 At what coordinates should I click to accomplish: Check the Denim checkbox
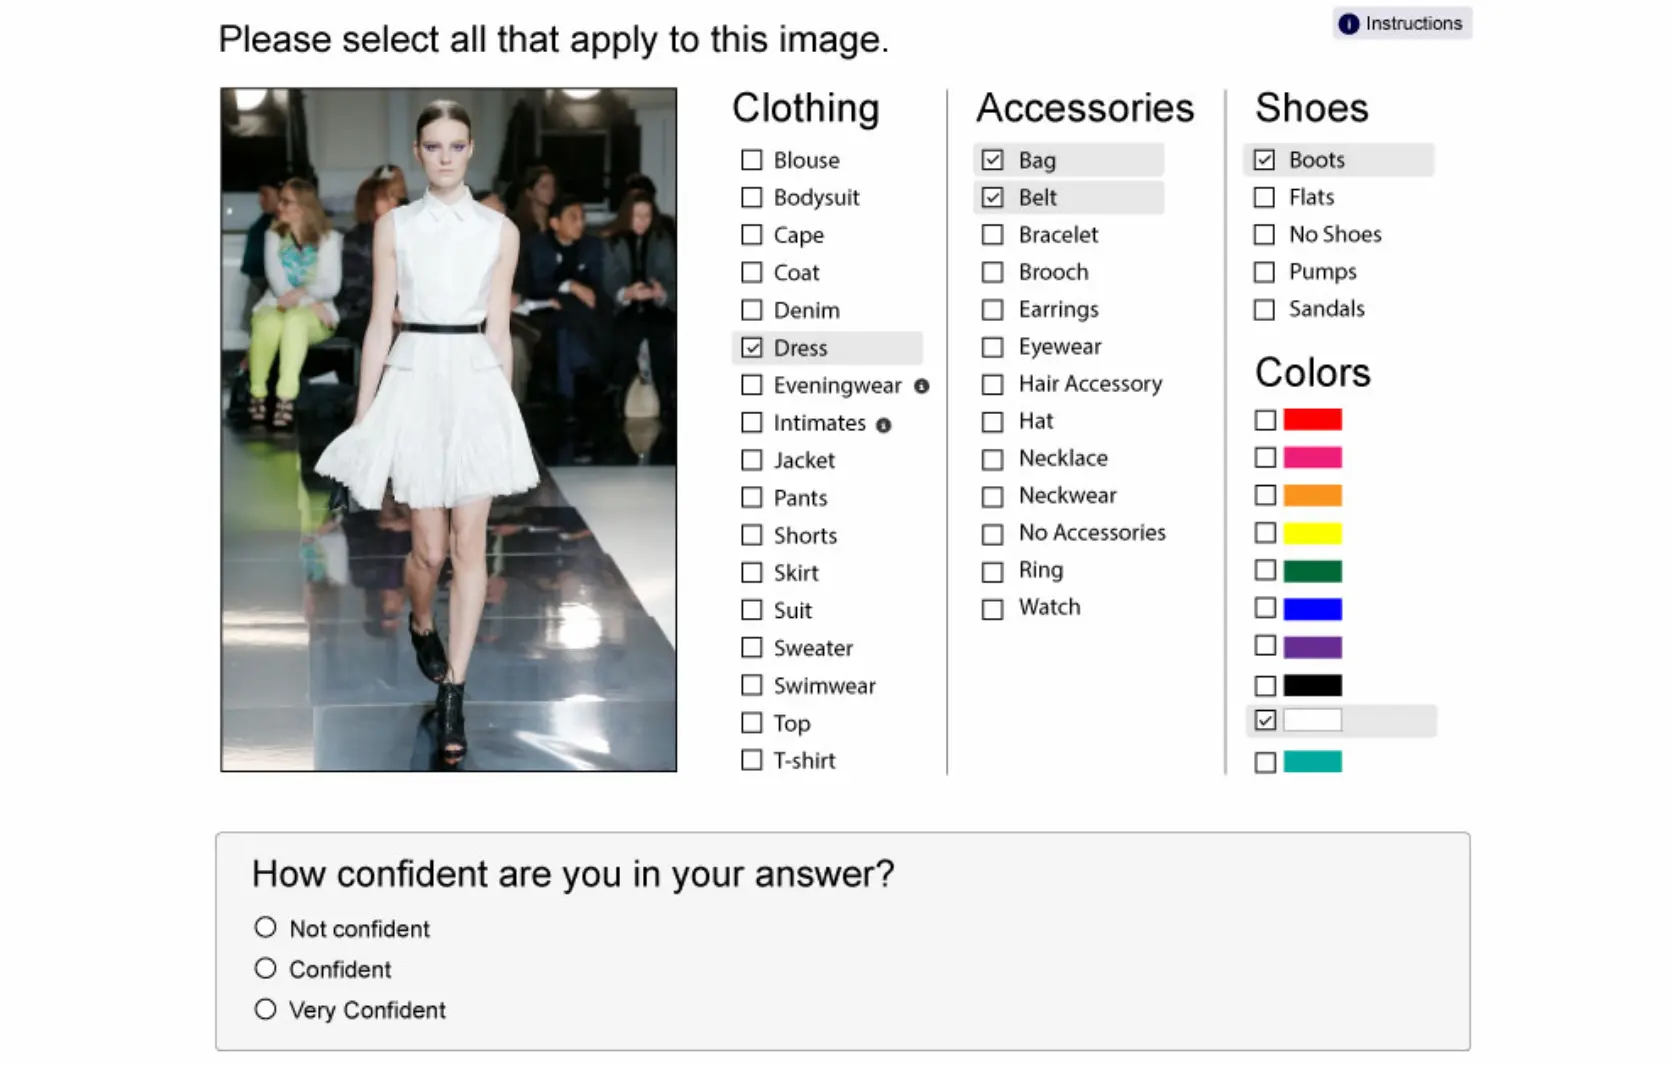(x=751, y=310)
